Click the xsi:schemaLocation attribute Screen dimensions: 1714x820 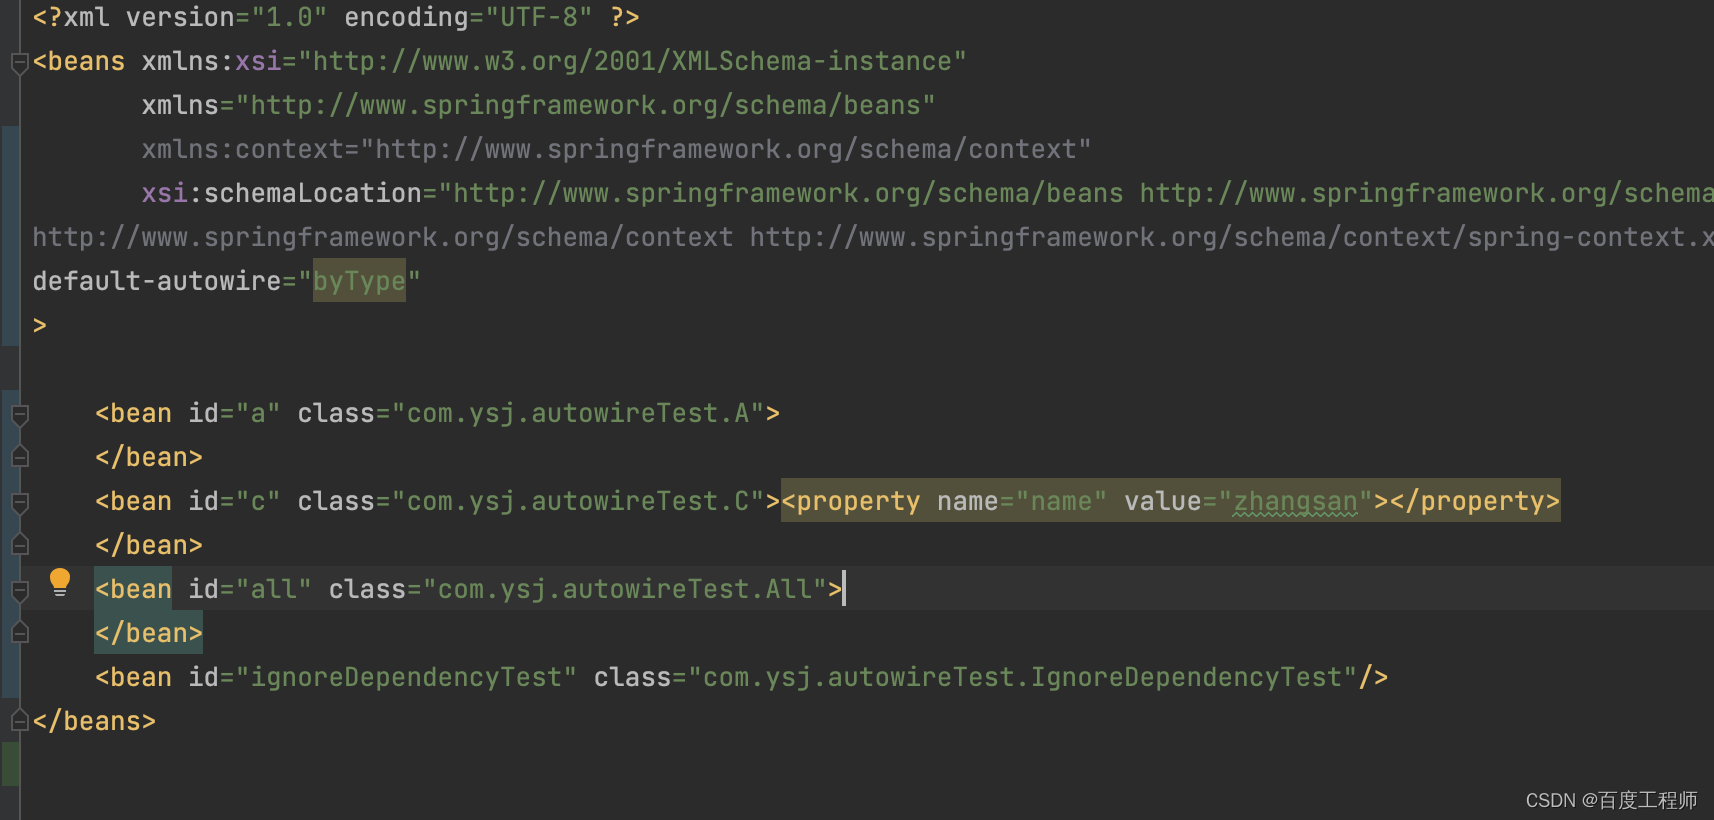pos(281,193)
